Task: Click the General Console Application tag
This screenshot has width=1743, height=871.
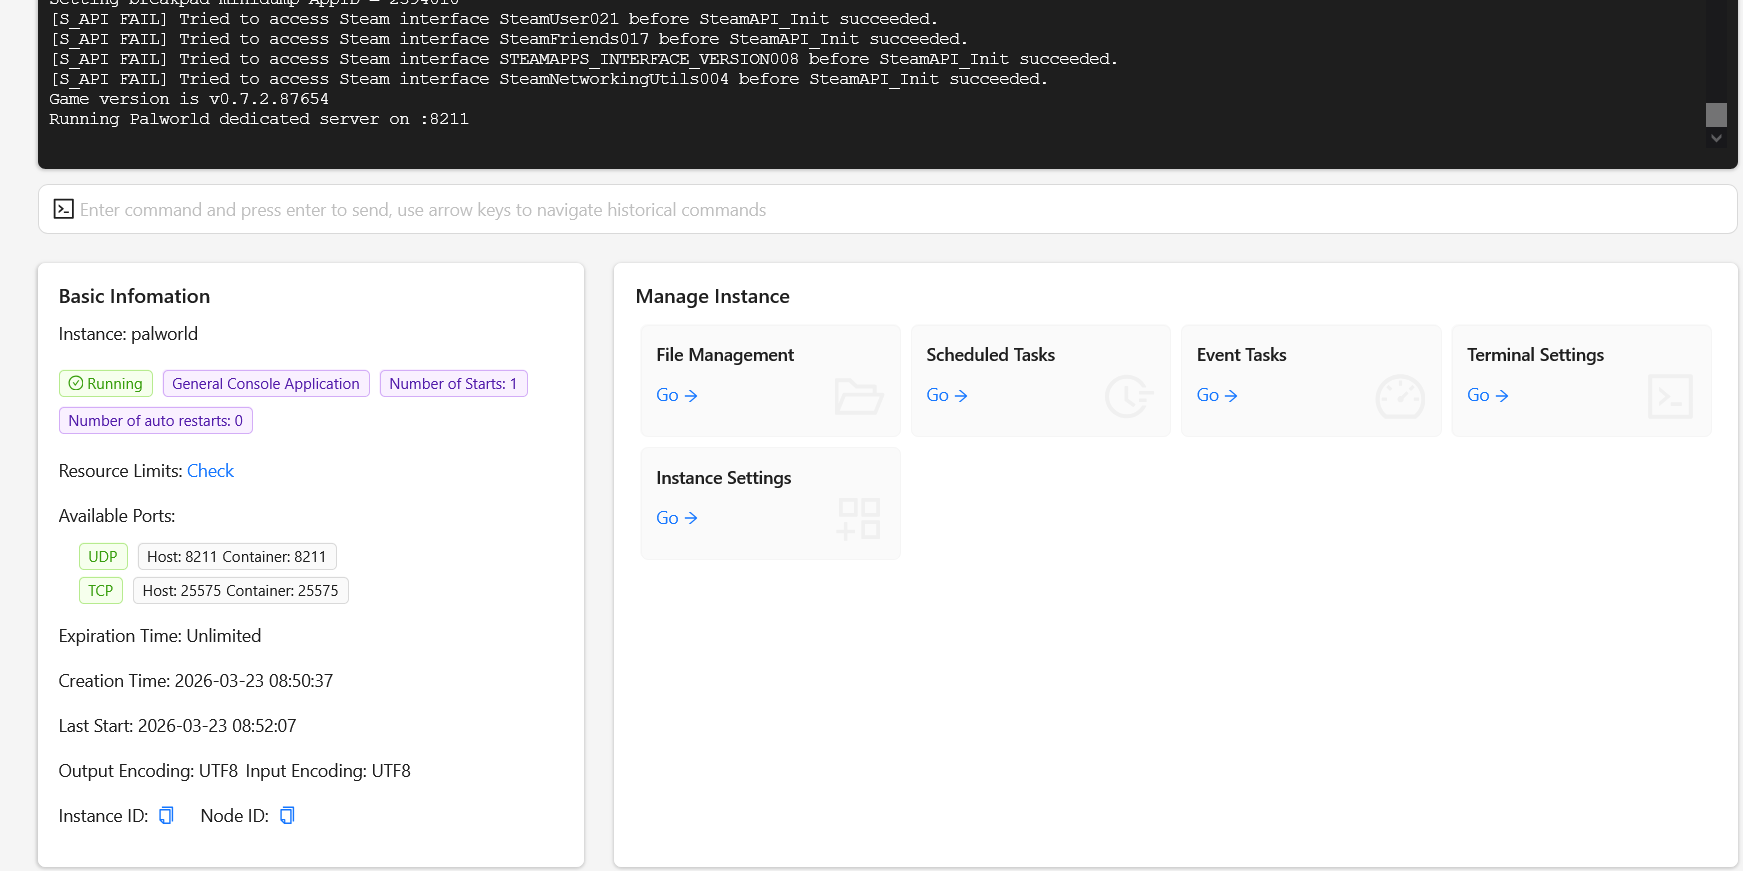Action: pyautogui.click(x=266, y=384)
